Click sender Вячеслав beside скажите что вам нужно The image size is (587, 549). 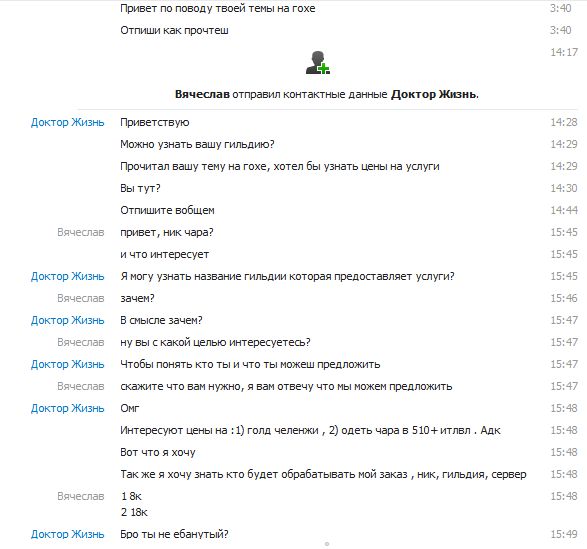(80, 386)
